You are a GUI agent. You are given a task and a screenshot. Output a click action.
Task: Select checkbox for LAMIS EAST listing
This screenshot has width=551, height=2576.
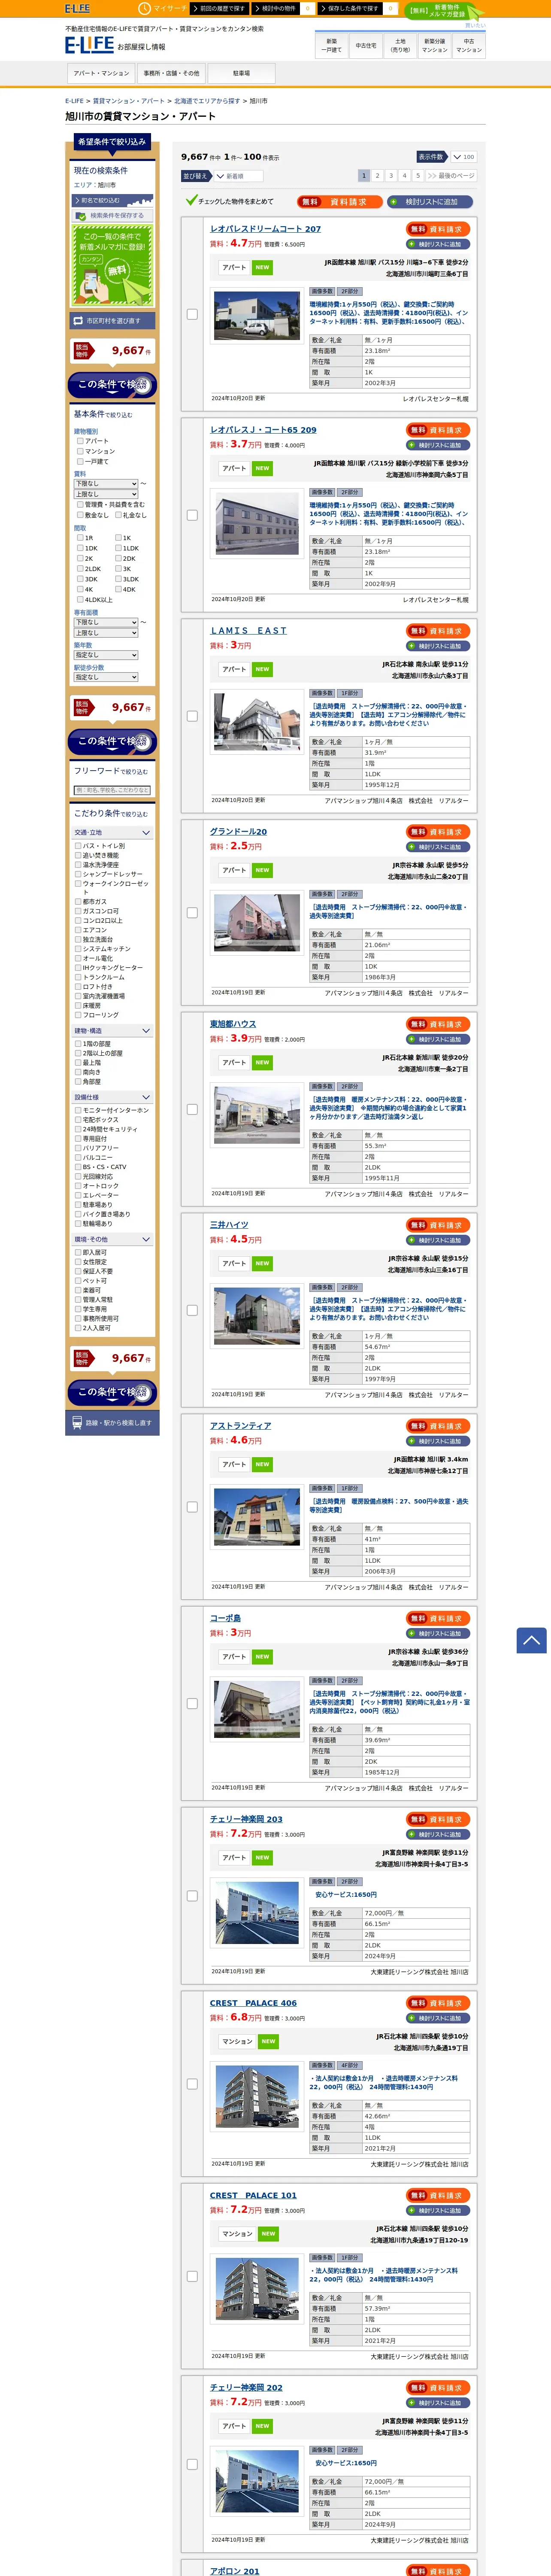click(192, 716)
